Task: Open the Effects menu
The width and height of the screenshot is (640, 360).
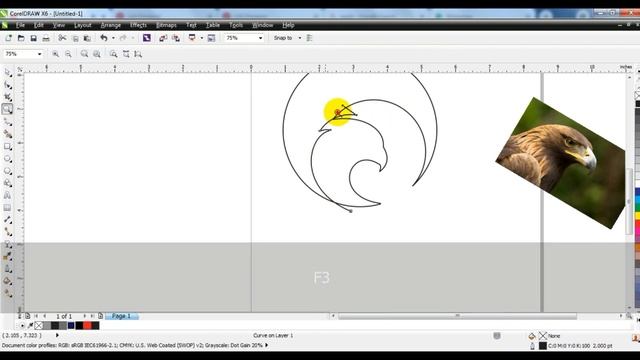Action: tap(138, 25)
